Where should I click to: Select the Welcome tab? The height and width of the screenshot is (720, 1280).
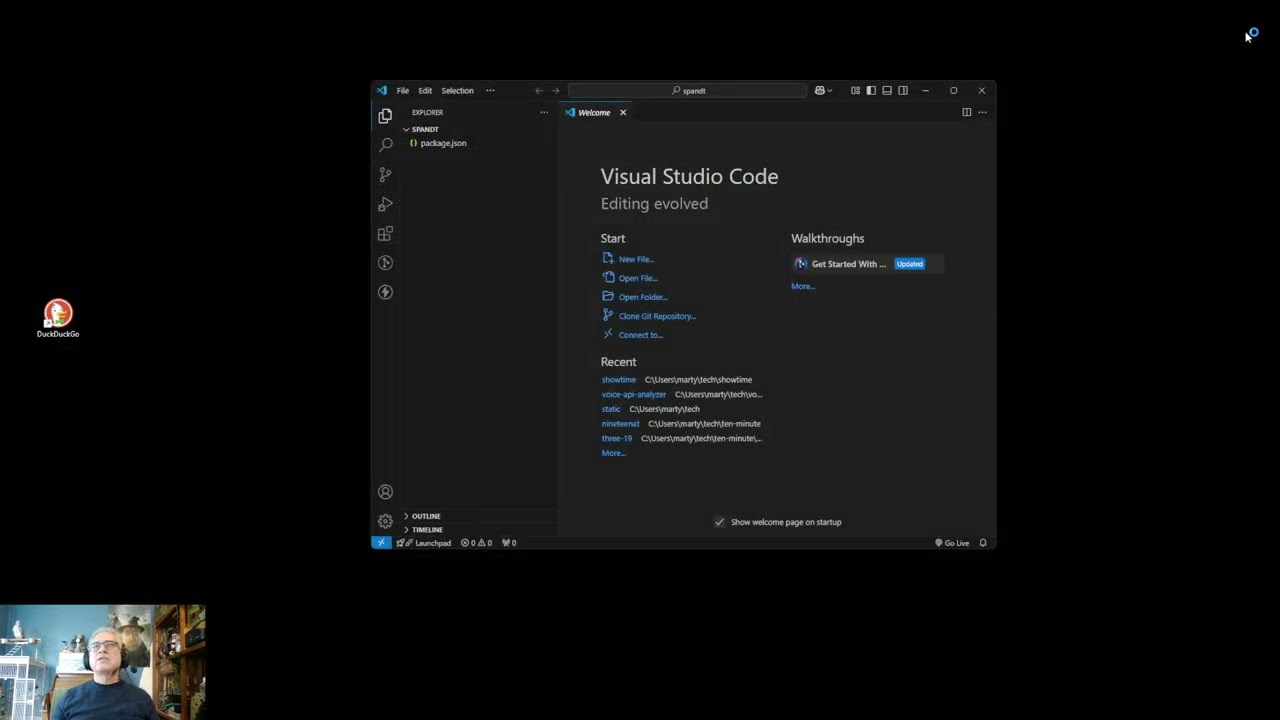(595, 113)
